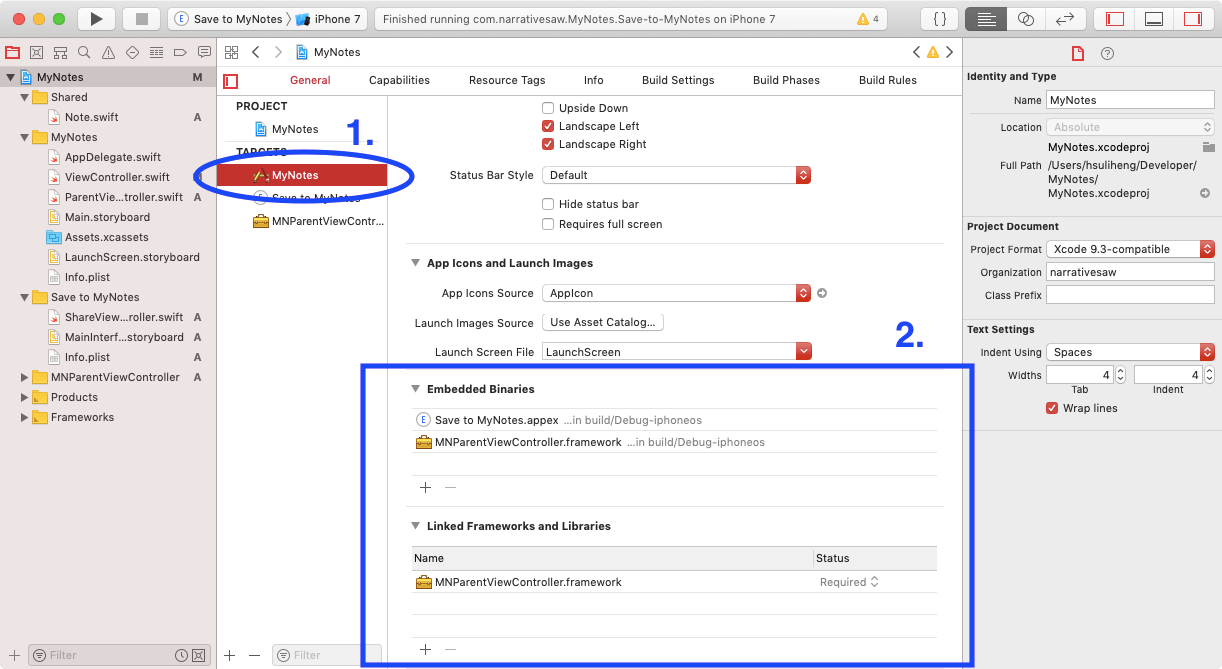Switch to the Assistant editor

(x=1025, y=19)
